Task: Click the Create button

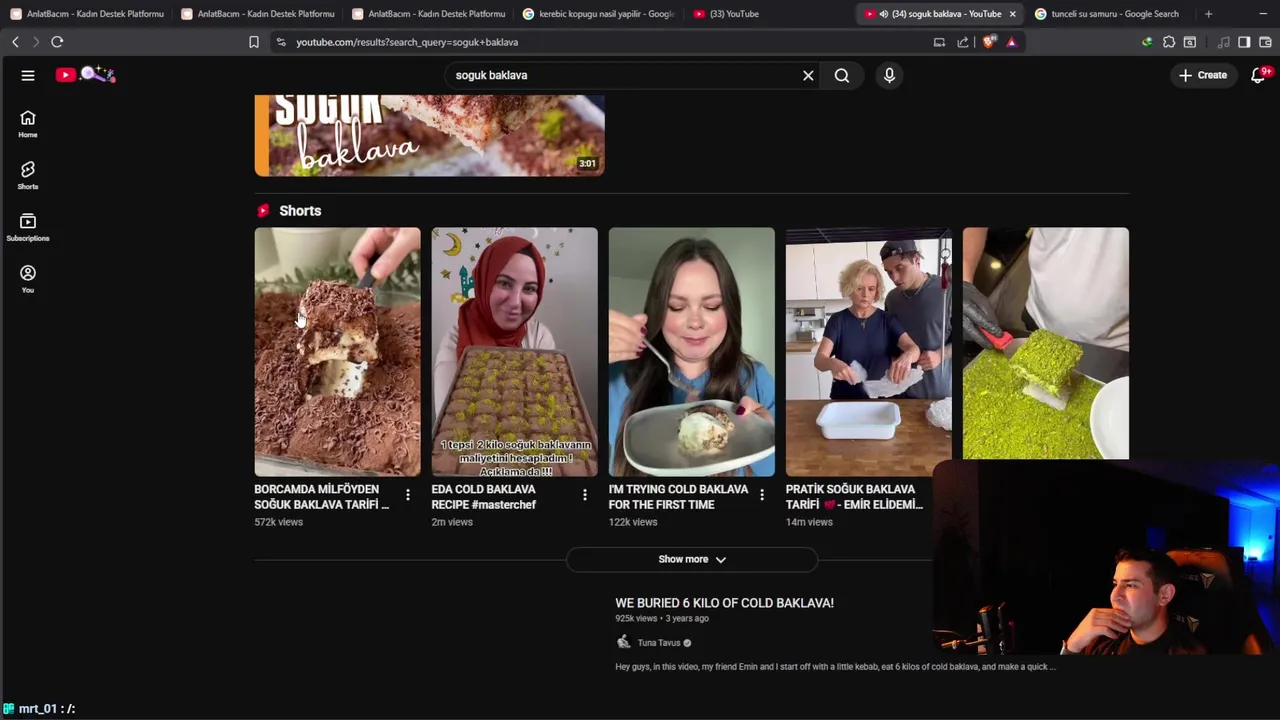Action: click(1203, 75)
